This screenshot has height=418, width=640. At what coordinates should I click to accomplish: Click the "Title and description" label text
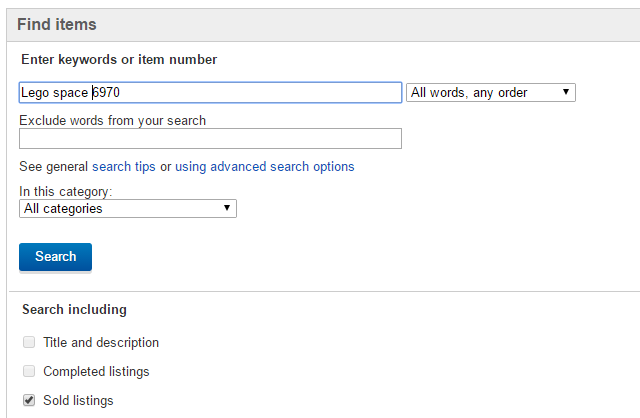point(101,343)
